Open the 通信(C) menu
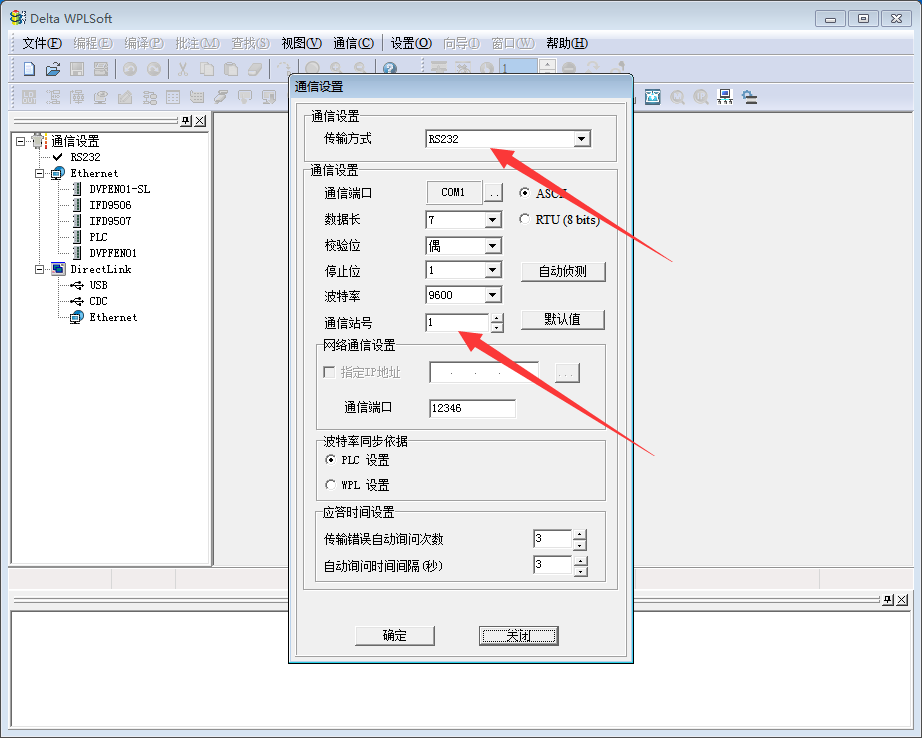 pos(353,43)
